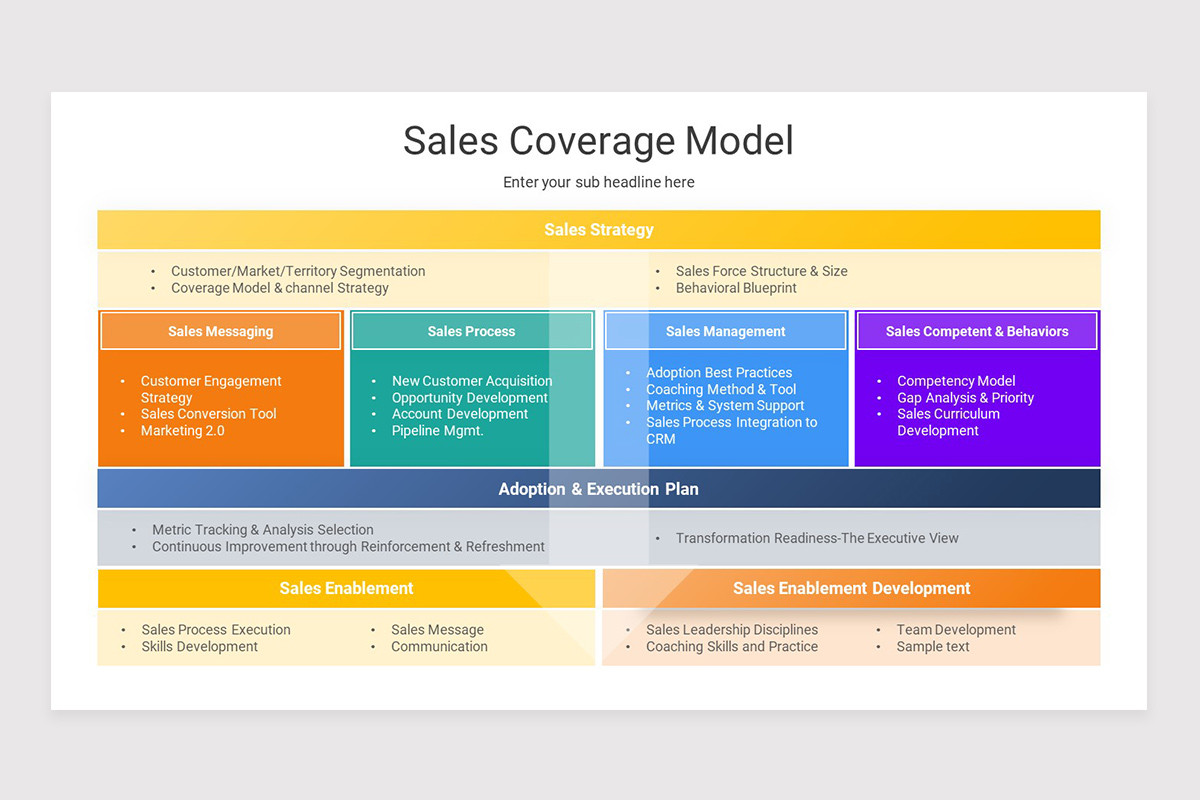
Task: Click the Sales Enablement yellow header
Action: point(346,588)
